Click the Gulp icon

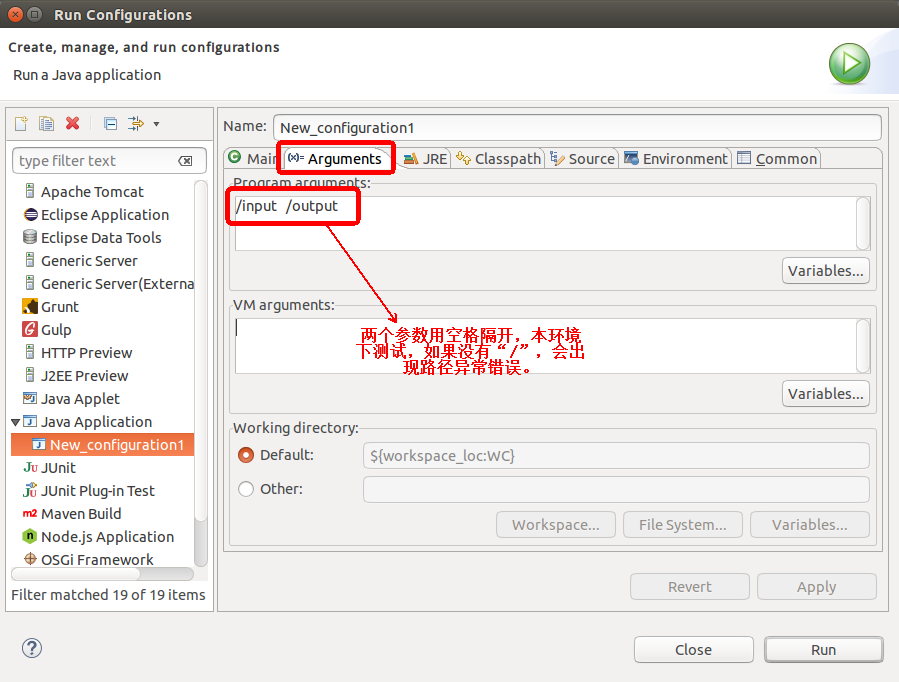30,329
